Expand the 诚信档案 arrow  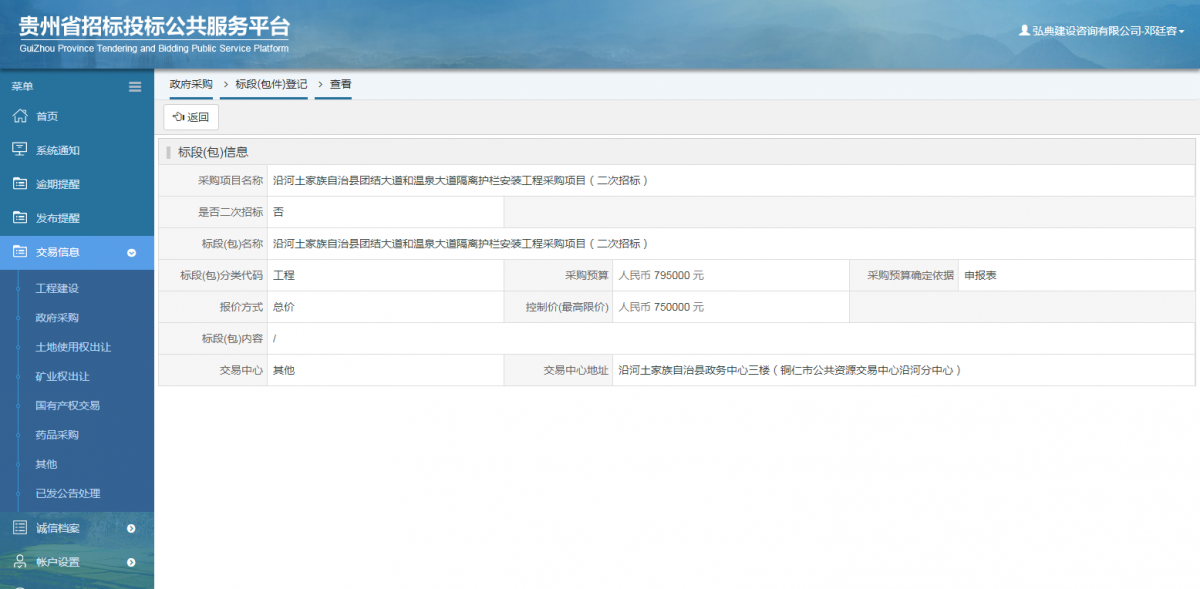tap(131, 528)
